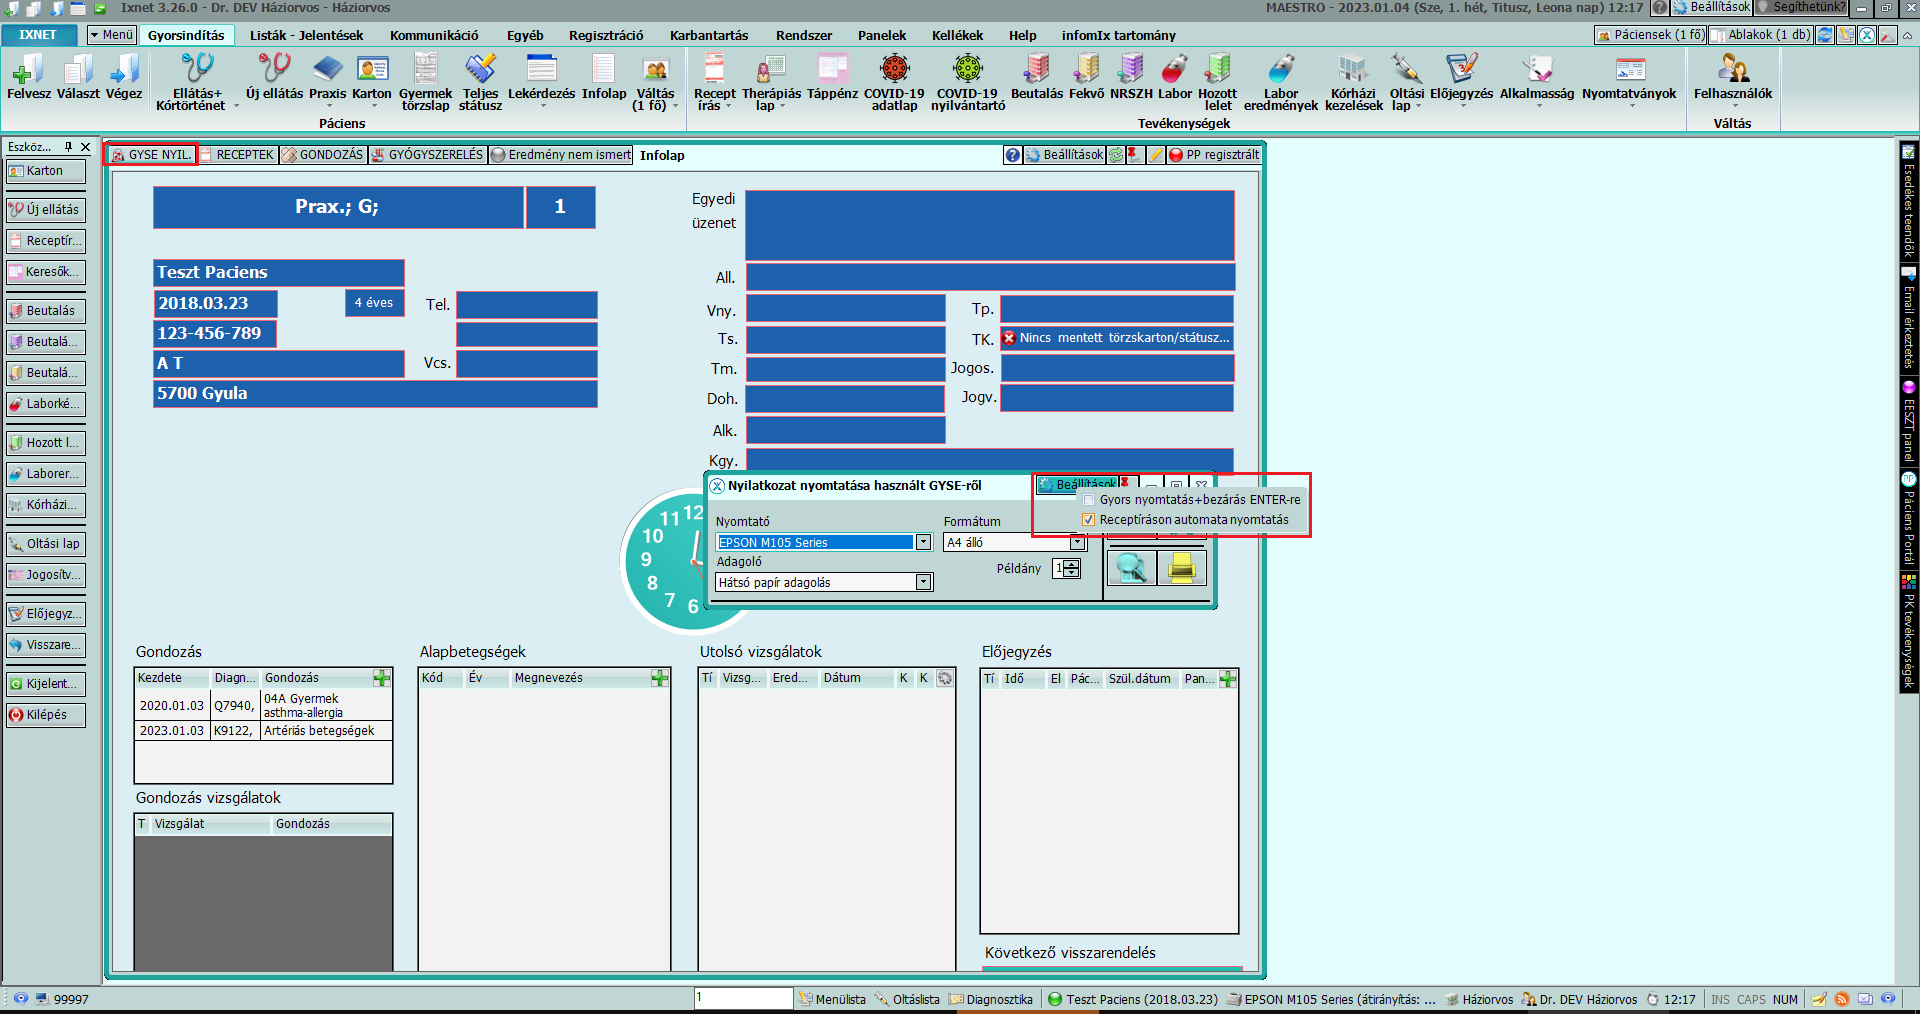Screen dimensions: 1920x1014
Task: Uncheck Receptíráson automata nyomtatás checkbox
Action: click(x=1089, y=520)
